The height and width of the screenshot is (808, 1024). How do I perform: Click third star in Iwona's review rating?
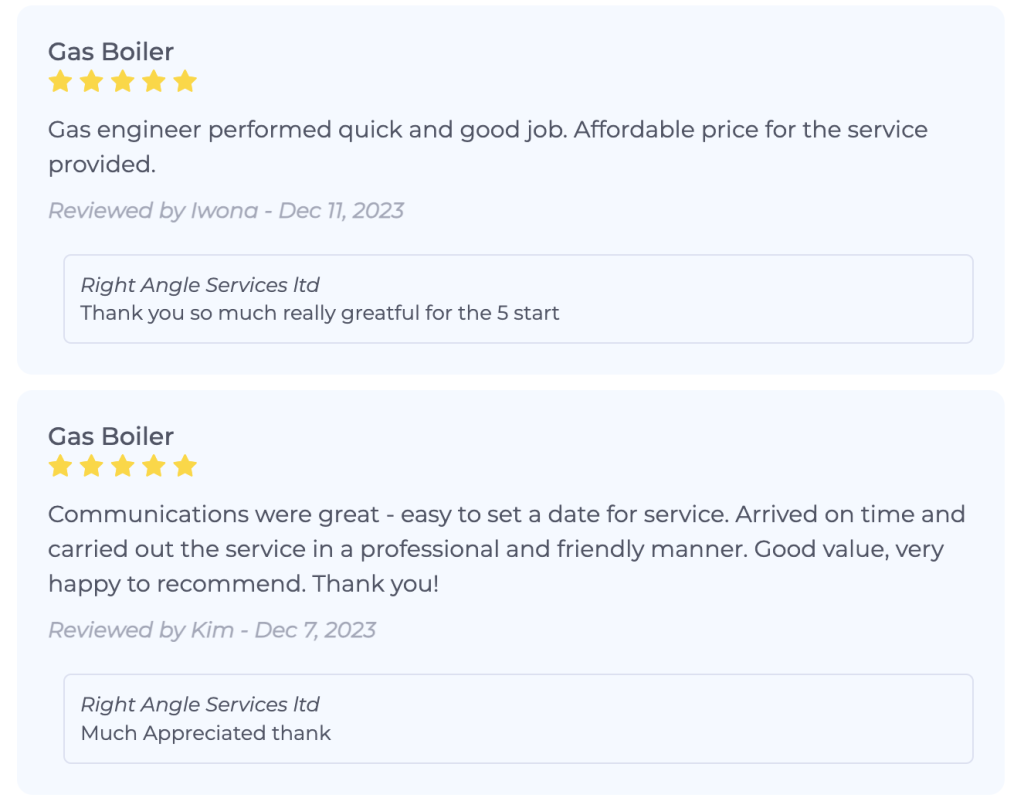tap(122, 82)
